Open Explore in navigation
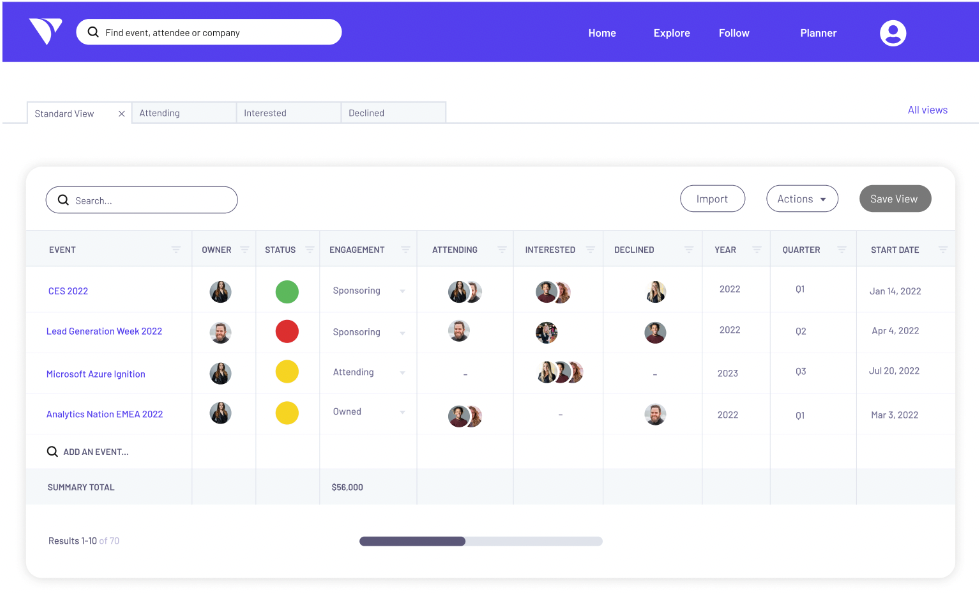Viewport: 979px width, 593px height. click(x=672, y=33)
